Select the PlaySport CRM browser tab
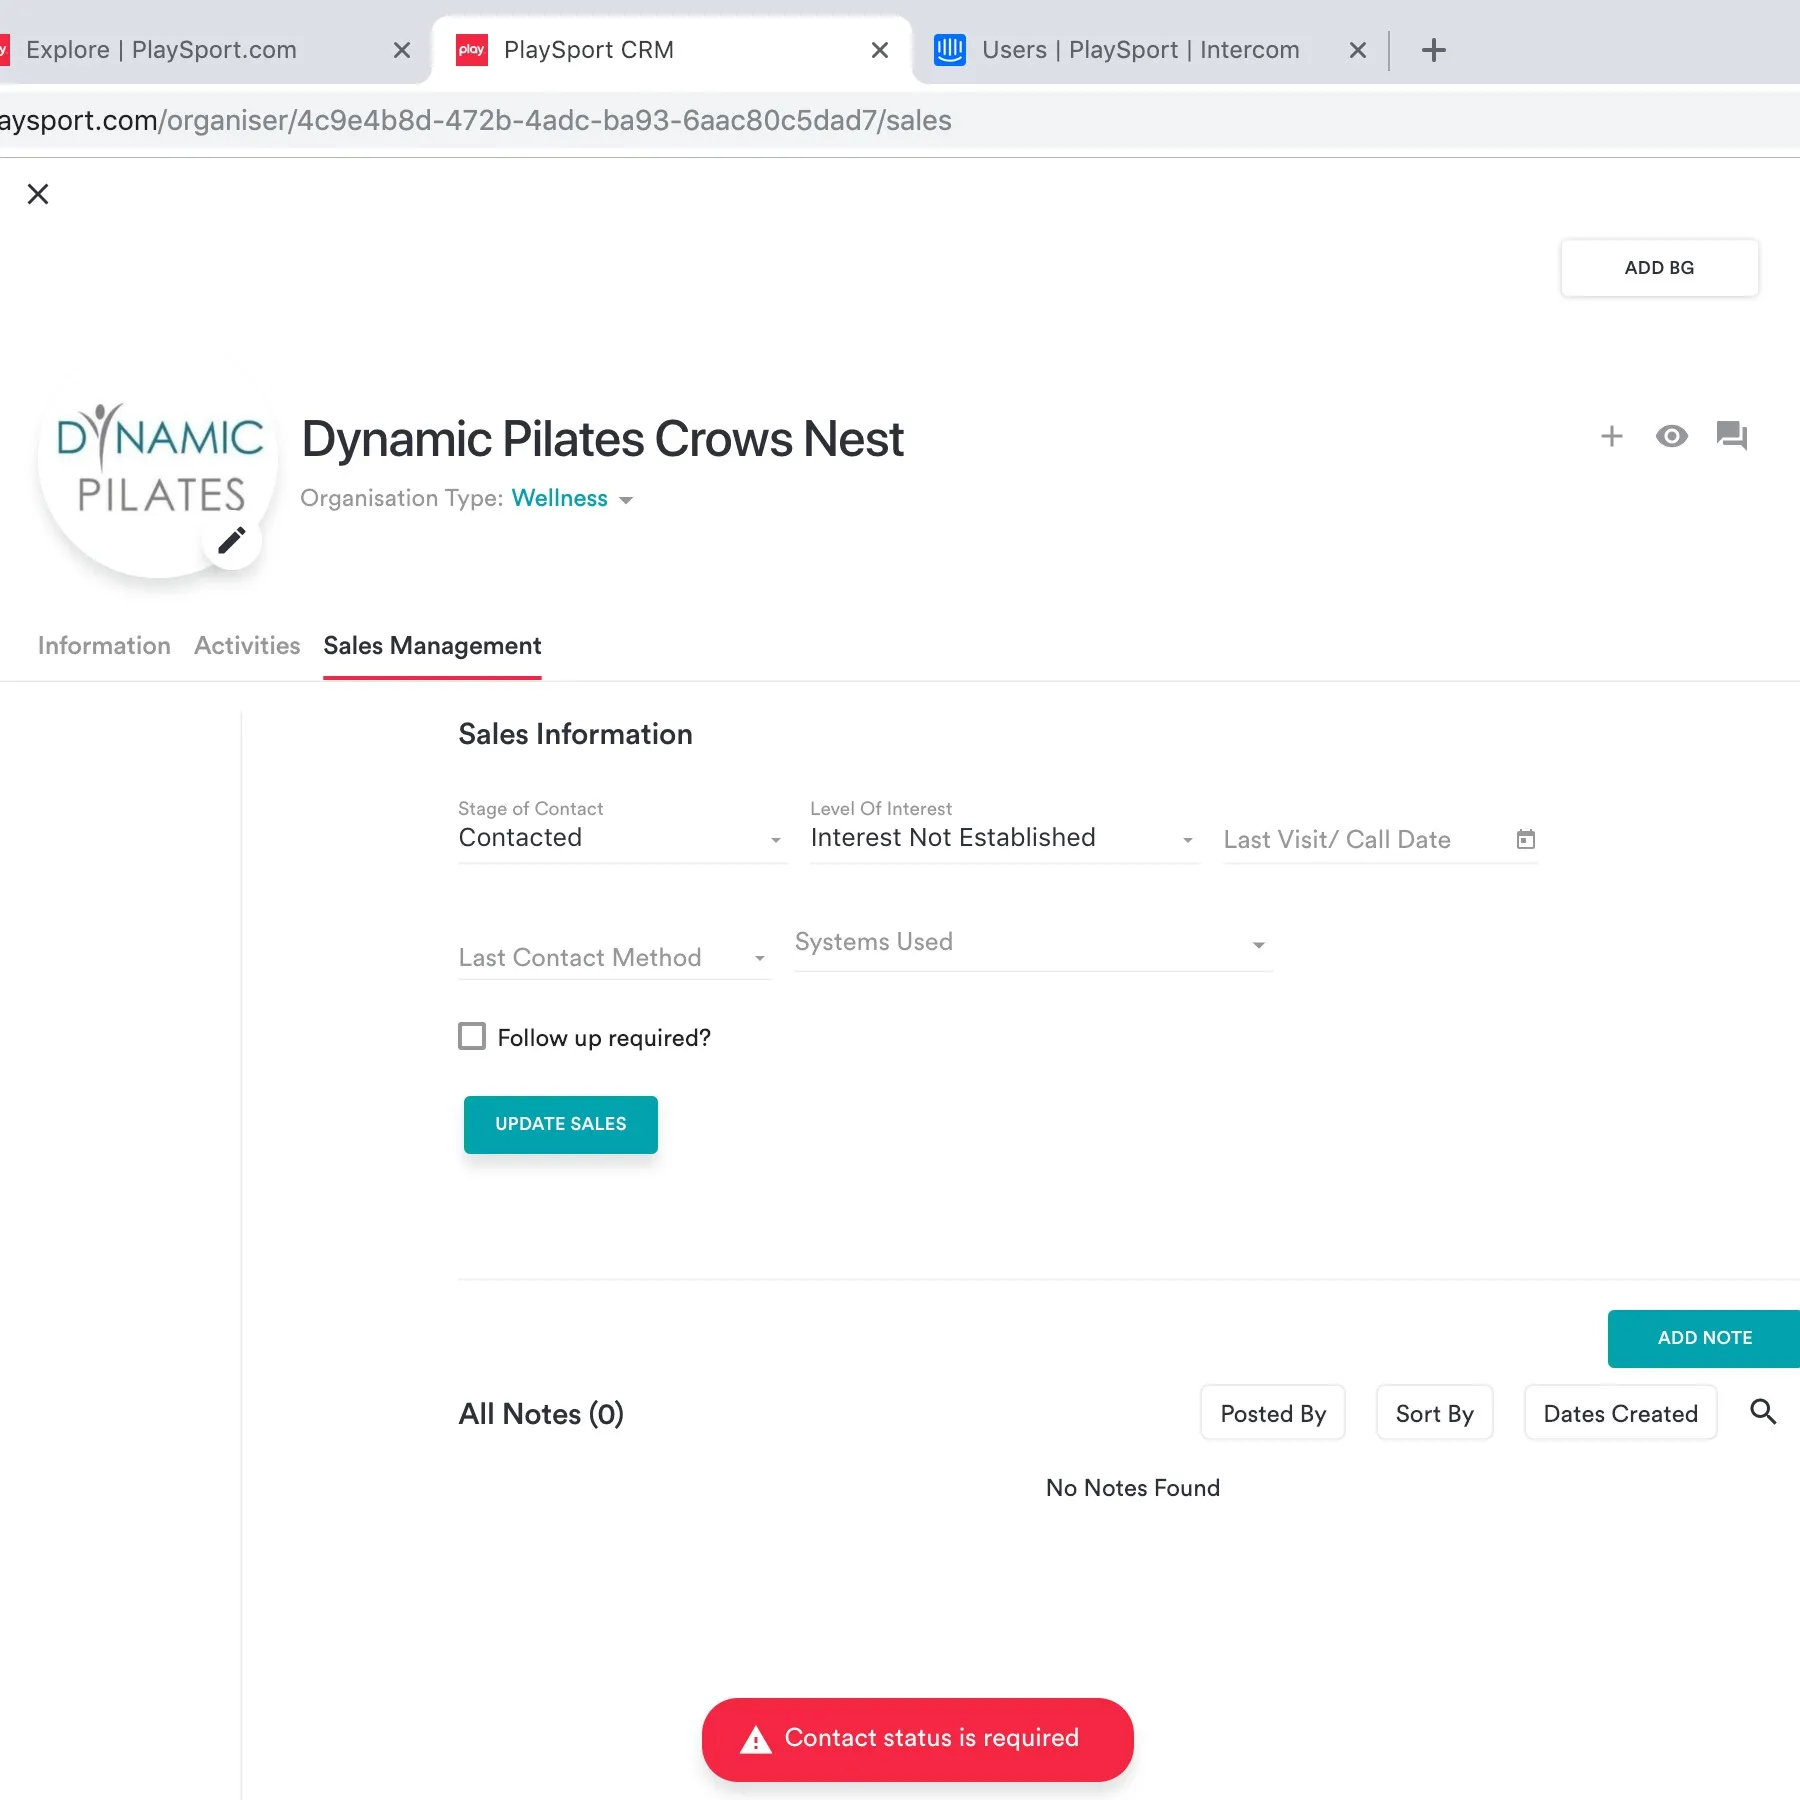1800x1800 pixels. coord(672,50)
